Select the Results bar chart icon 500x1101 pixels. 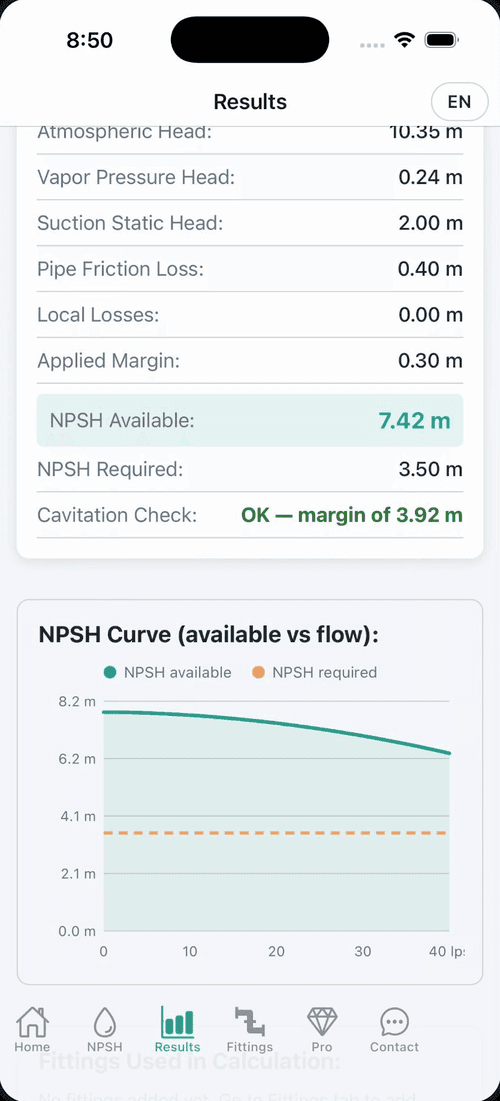tap(178, 1022)
